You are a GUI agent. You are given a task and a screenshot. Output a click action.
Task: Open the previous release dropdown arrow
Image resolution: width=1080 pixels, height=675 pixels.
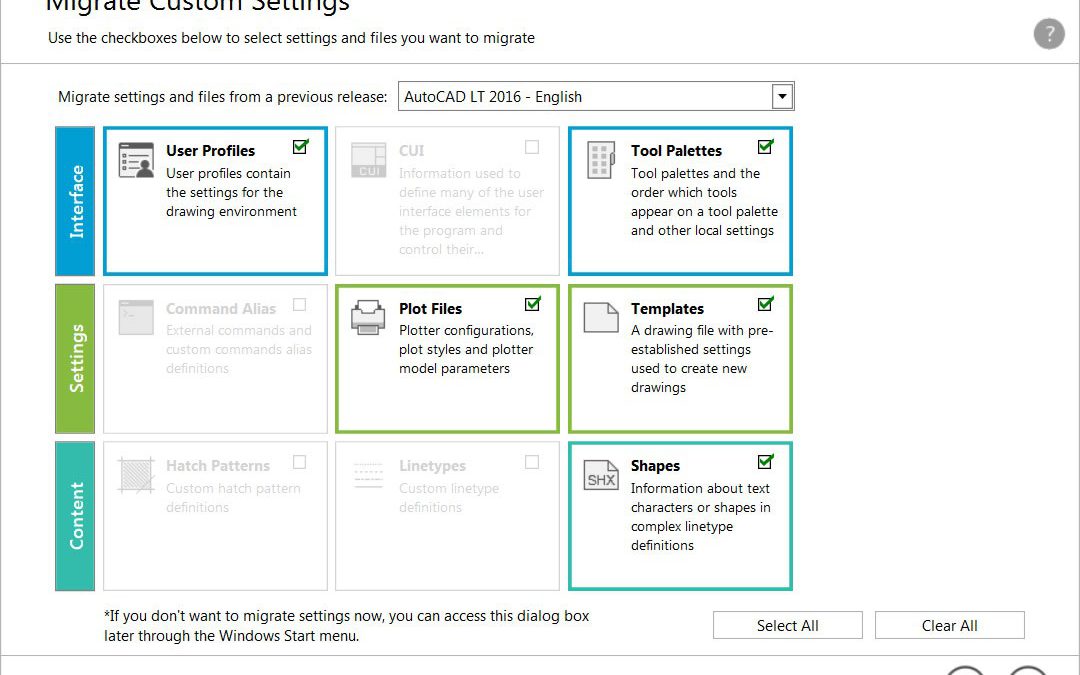click(x=782, y=96)
